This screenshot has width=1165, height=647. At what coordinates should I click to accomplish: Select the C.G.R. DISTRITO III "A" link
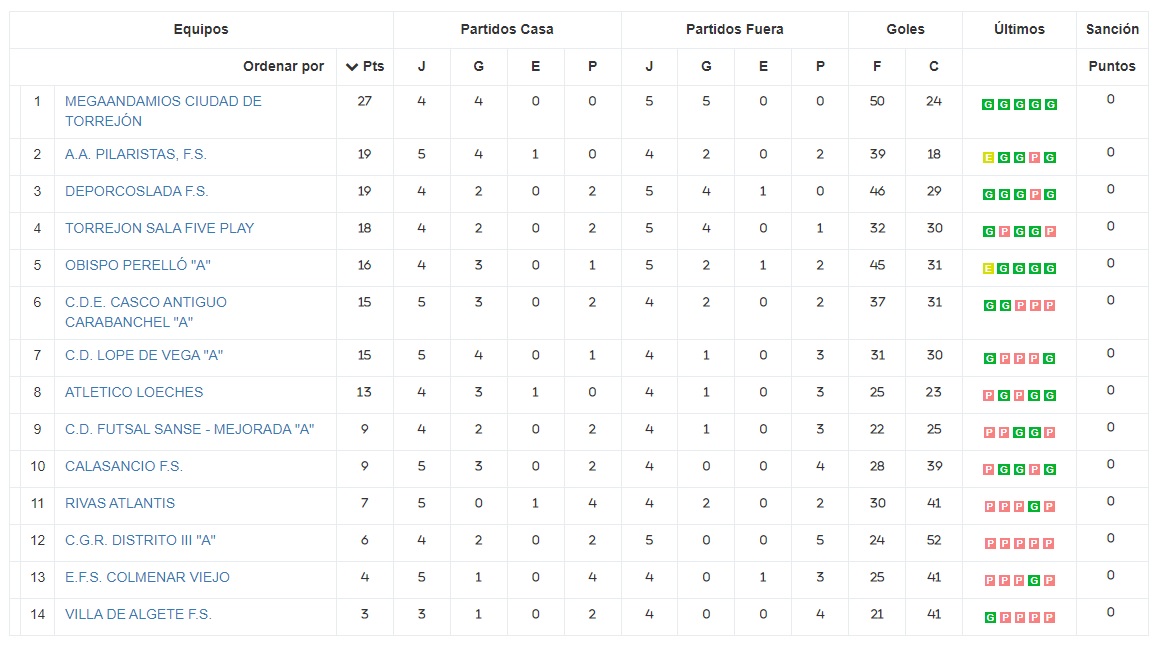click(x=140, y=540)
